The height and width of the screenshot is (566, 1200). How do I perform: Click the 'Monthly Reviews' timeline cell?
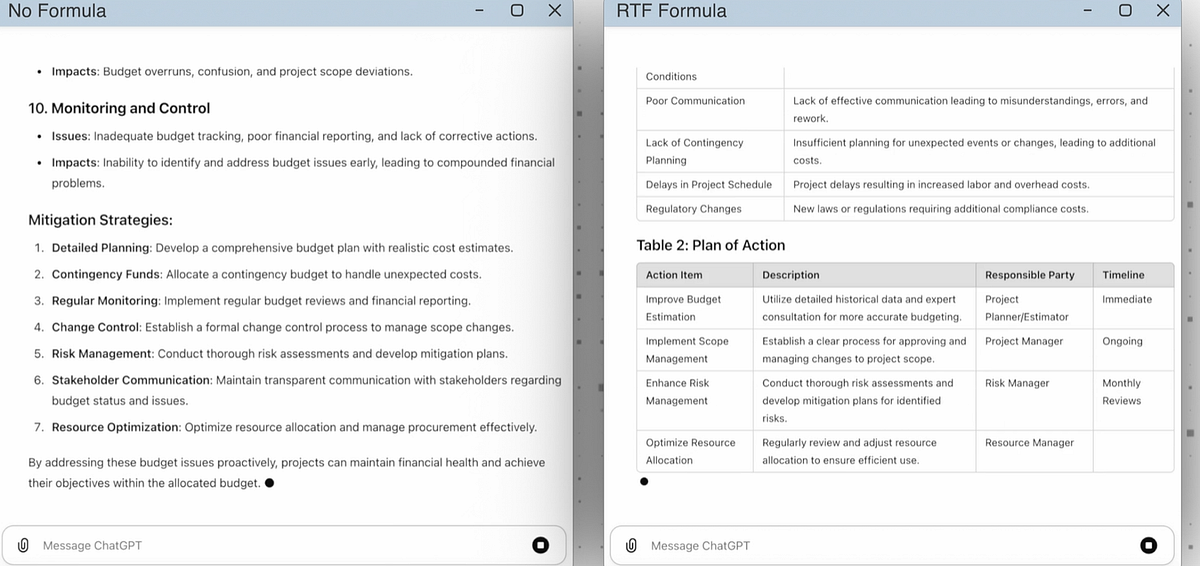coord(1133,401)
